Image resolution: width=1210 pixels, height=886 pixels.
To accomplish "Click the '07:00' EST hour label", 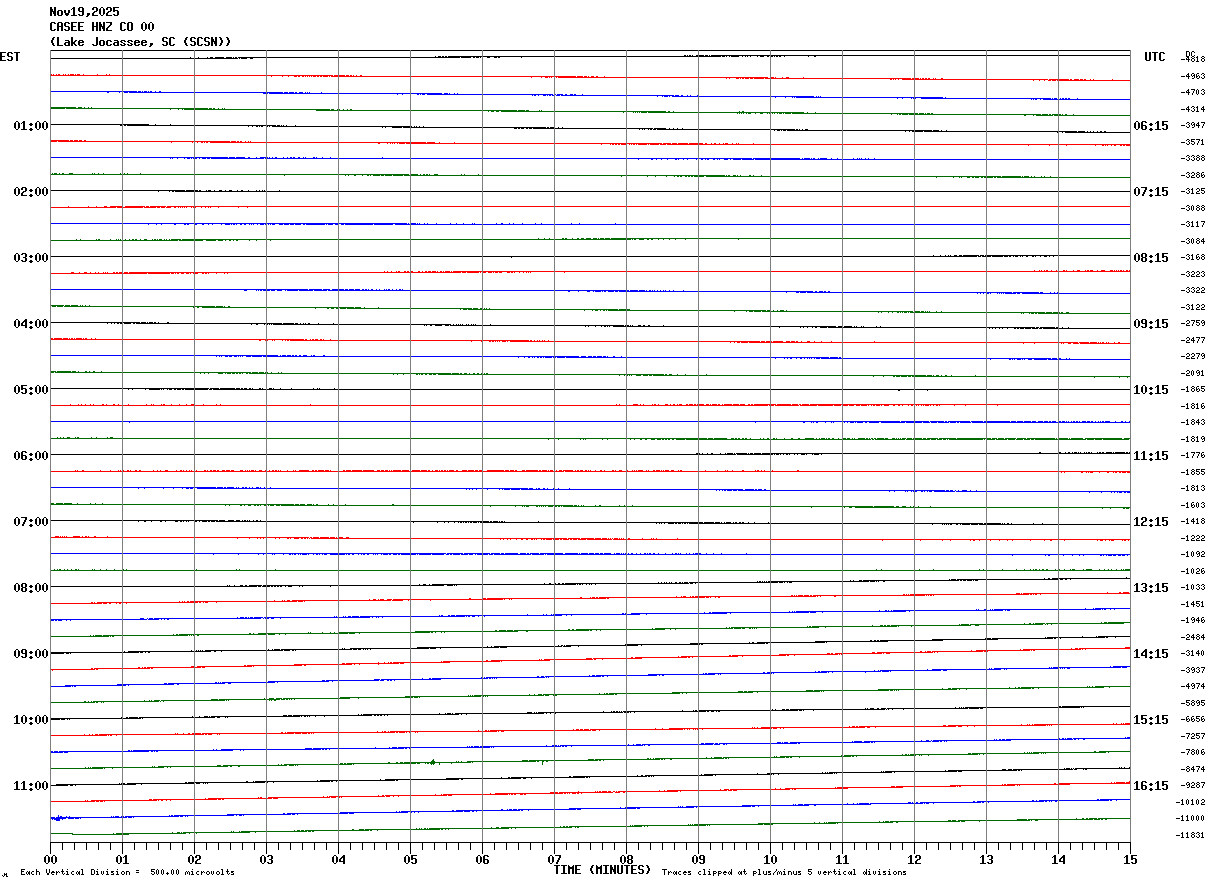I will [x=31, y=522].
